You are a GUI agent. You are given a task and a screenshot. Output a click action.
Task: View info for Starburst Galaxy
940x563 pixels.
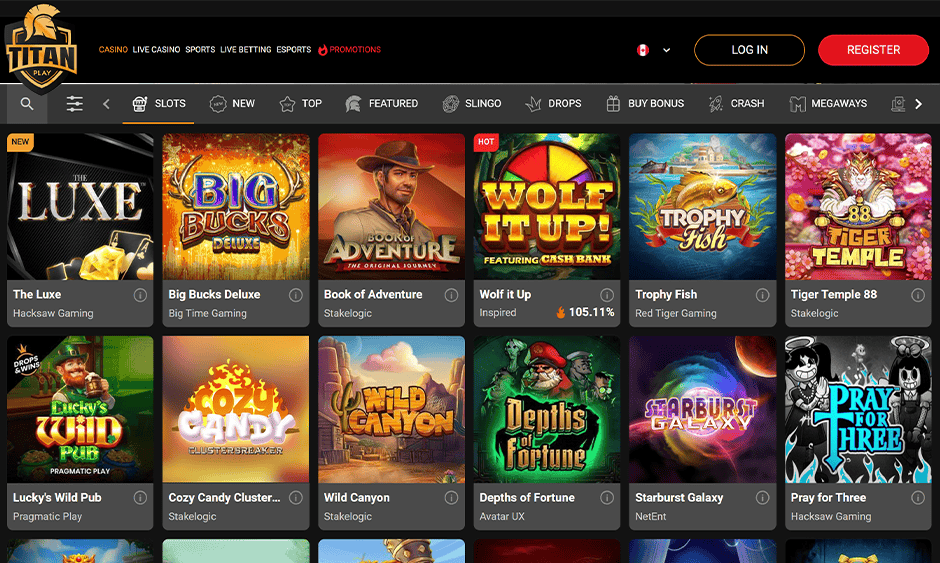pos(762,498)
